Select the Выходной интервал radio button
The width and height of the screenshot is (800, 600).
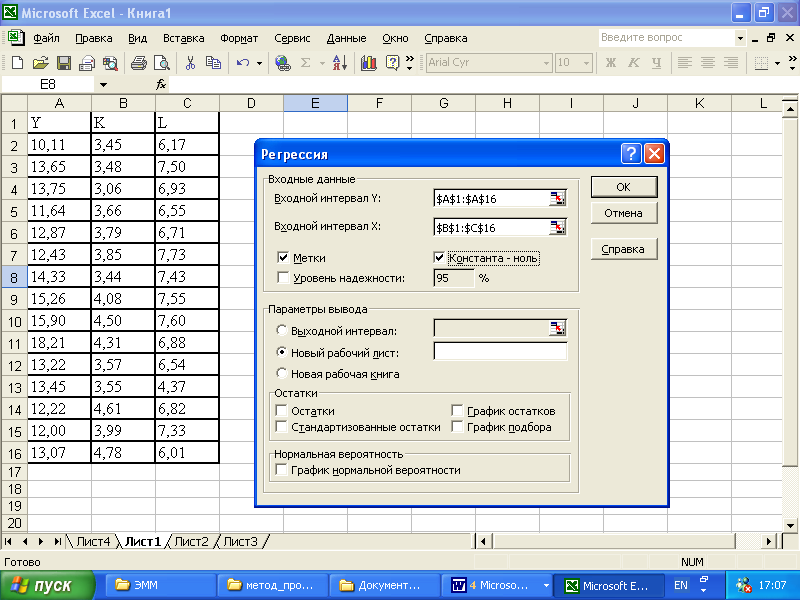[x=281, y=330]
